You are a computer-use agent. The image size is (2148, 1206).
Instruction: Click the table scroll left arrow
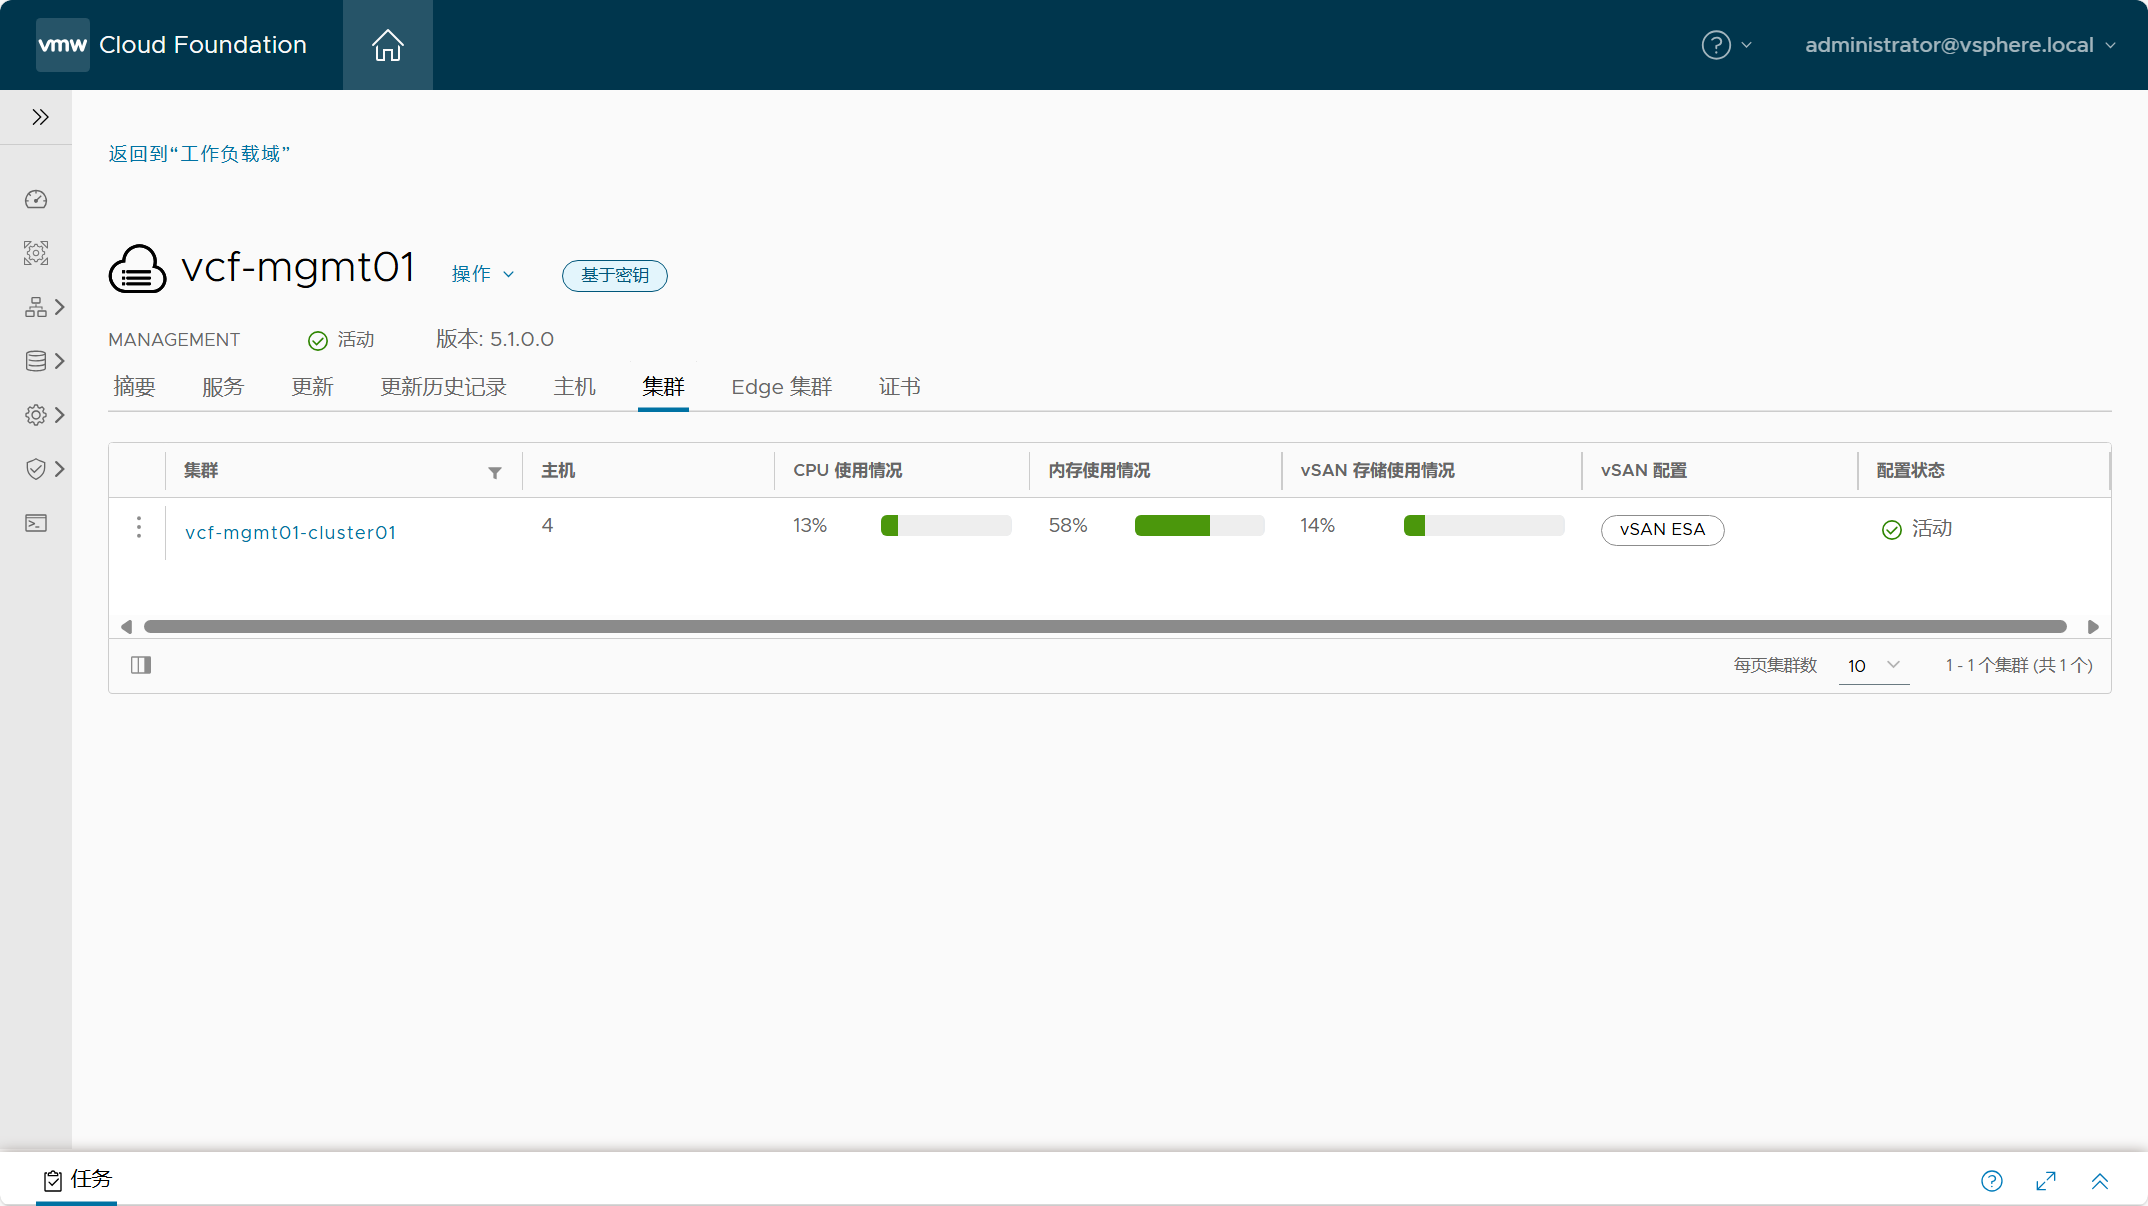click(x=126, y=627)
